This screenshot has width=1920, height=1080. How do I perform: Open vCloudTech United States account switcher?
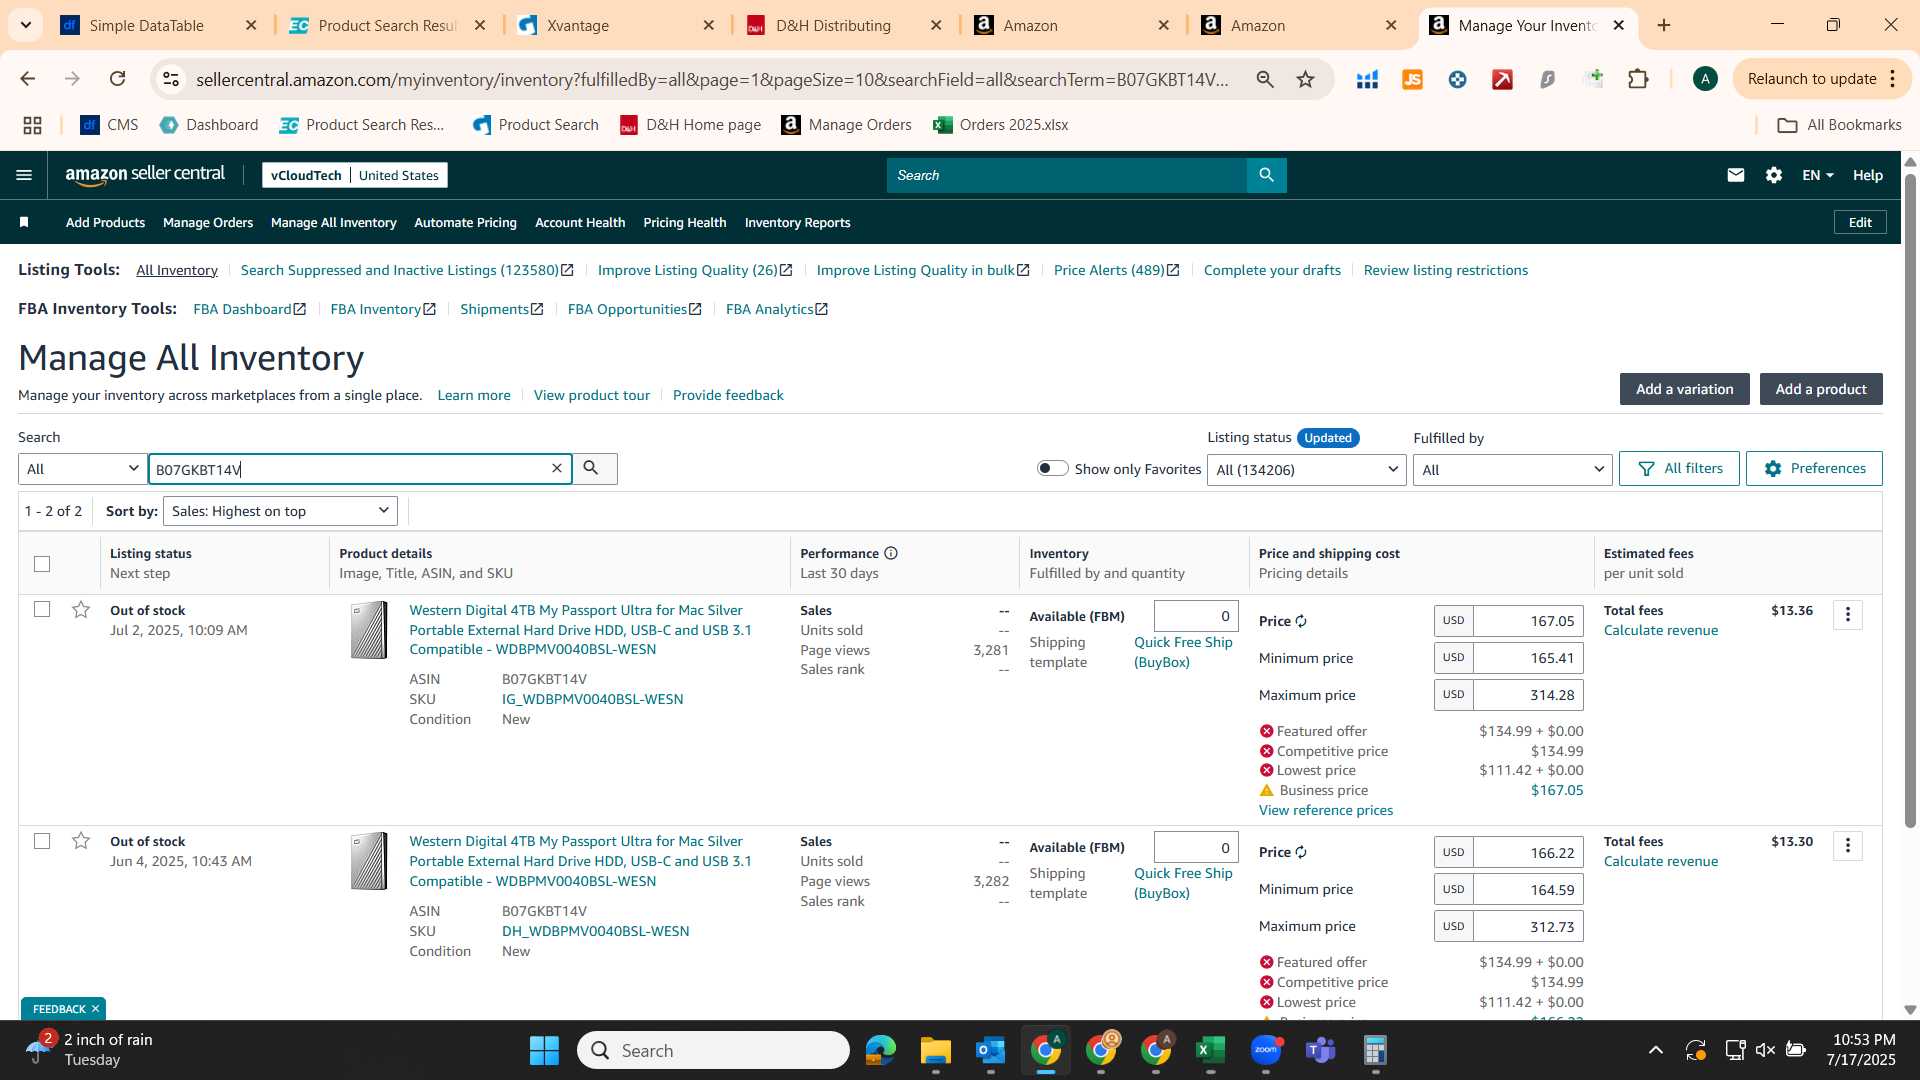point(355,175)
